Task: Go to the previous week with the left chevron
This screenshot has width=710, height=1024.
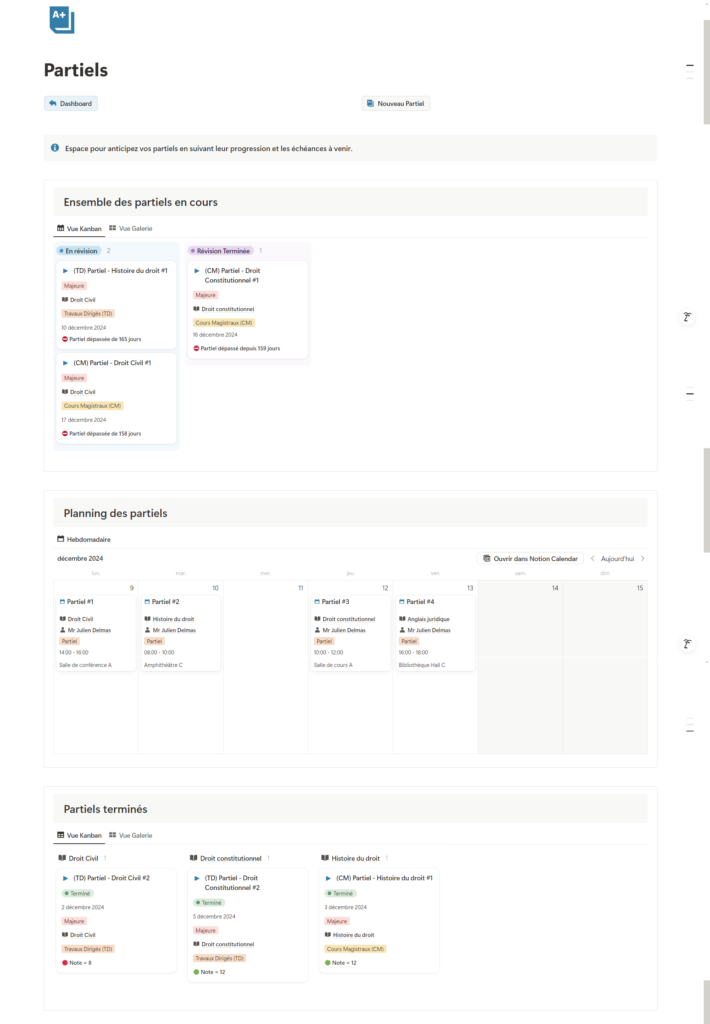Action: 592,558
